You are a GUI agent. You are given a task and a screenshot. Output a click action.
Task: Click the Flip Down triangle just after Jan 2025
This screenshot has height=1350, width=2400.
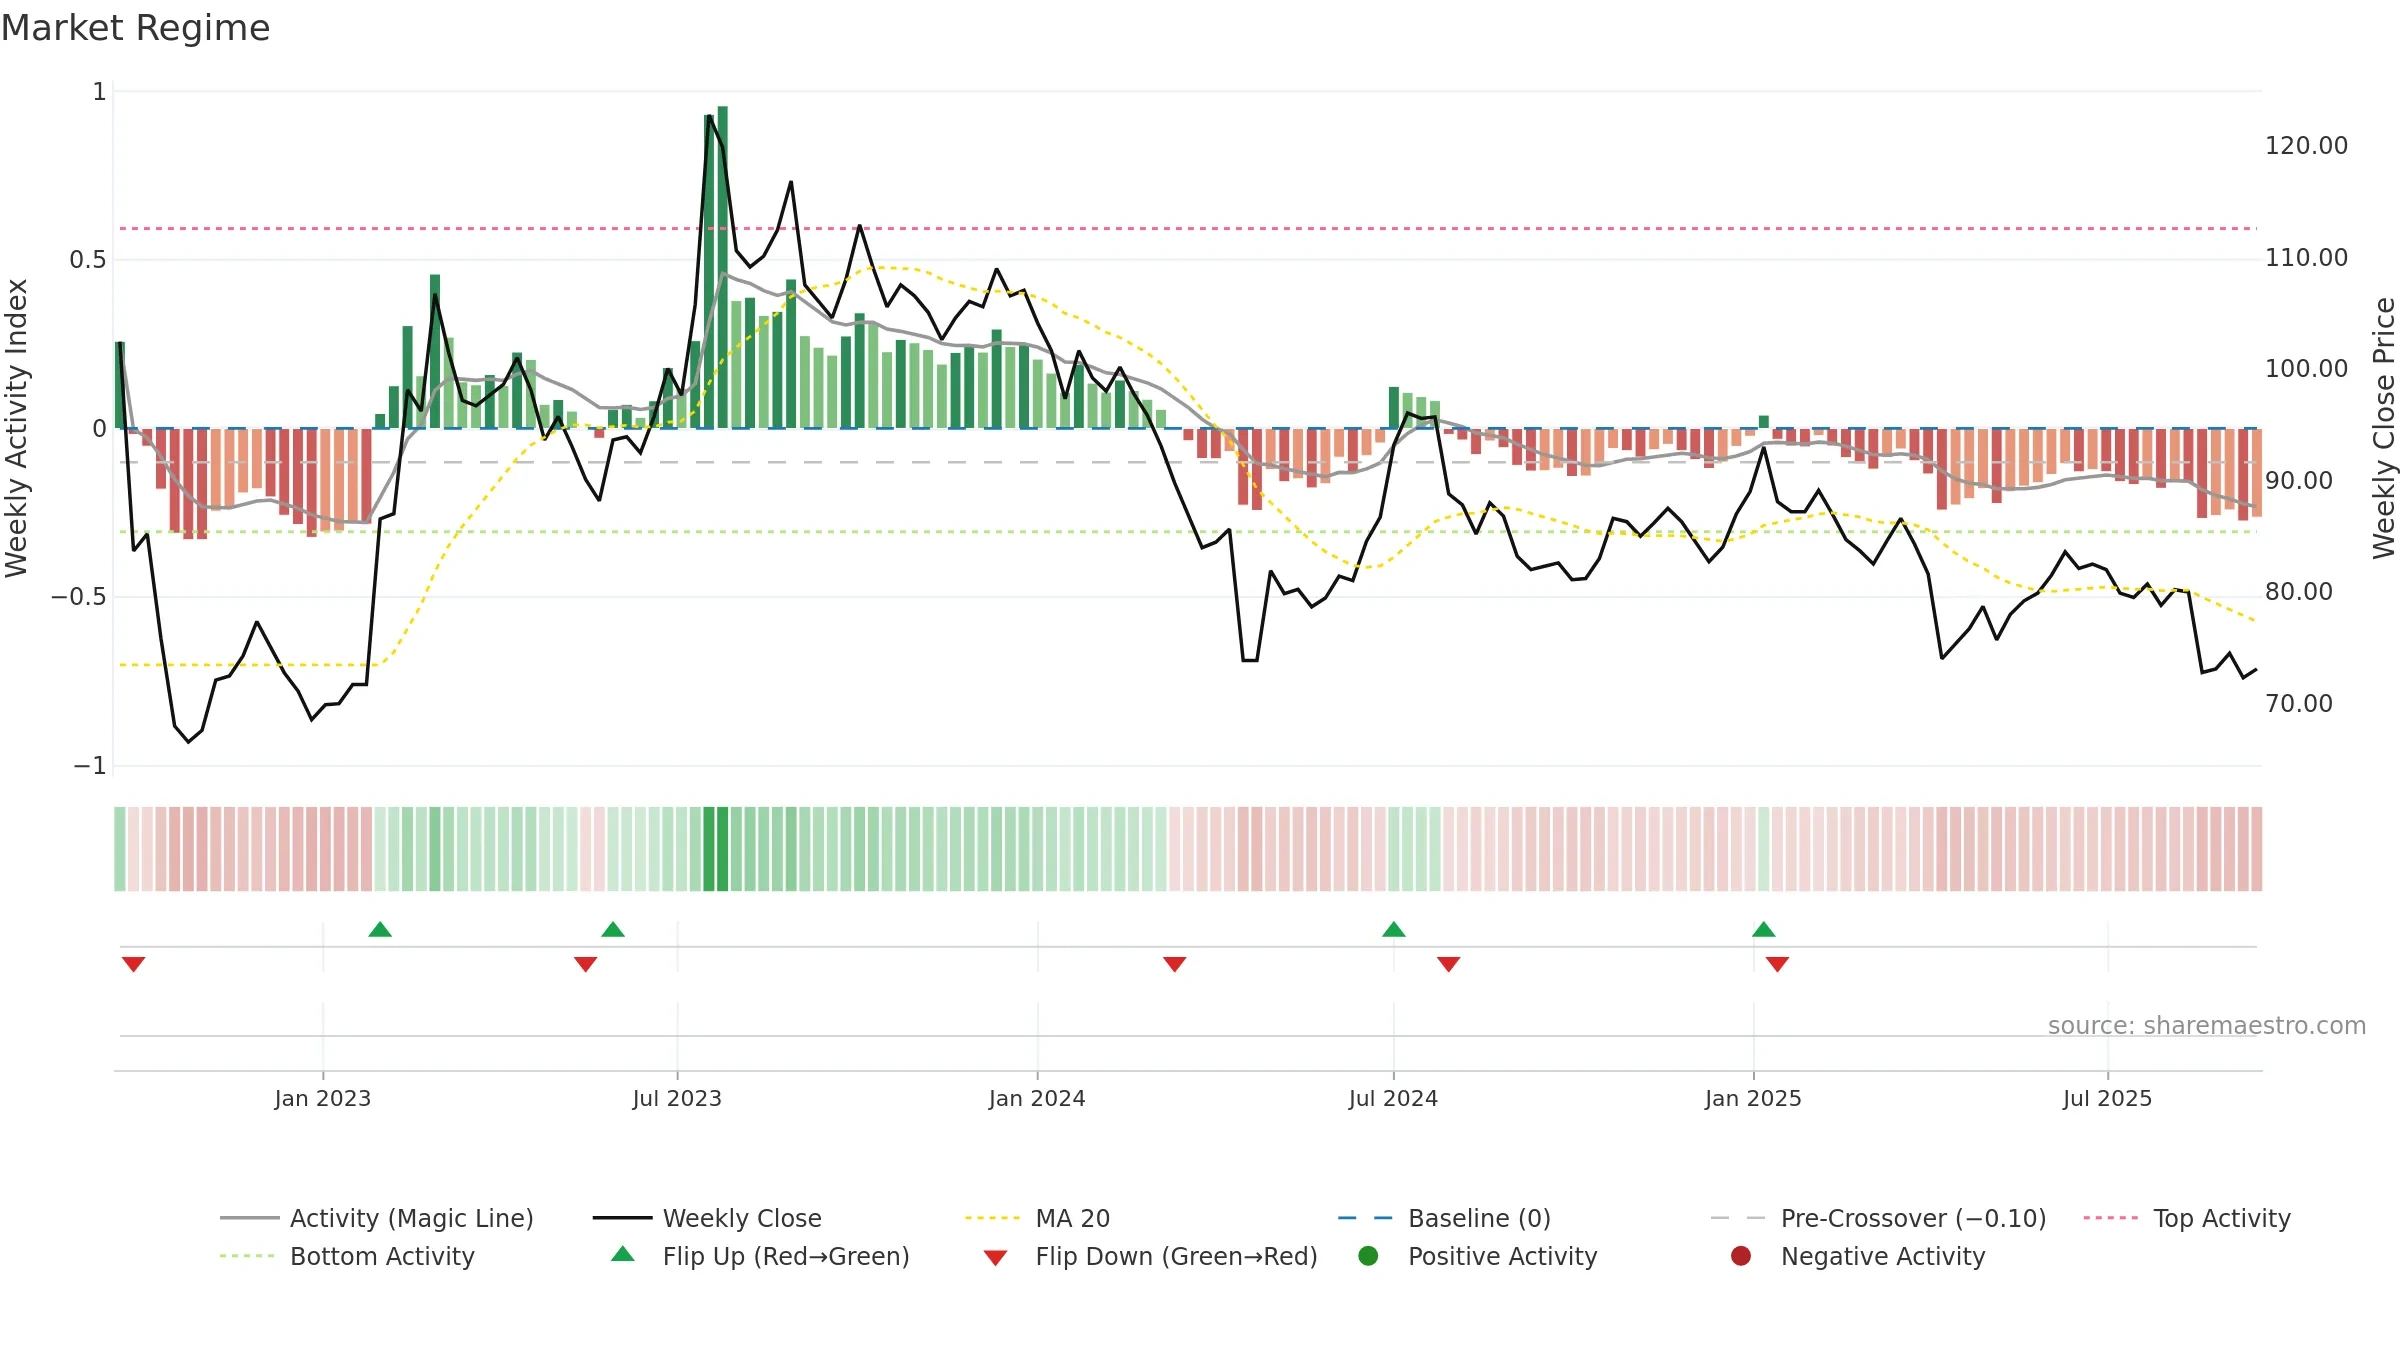coord(1777,964)
